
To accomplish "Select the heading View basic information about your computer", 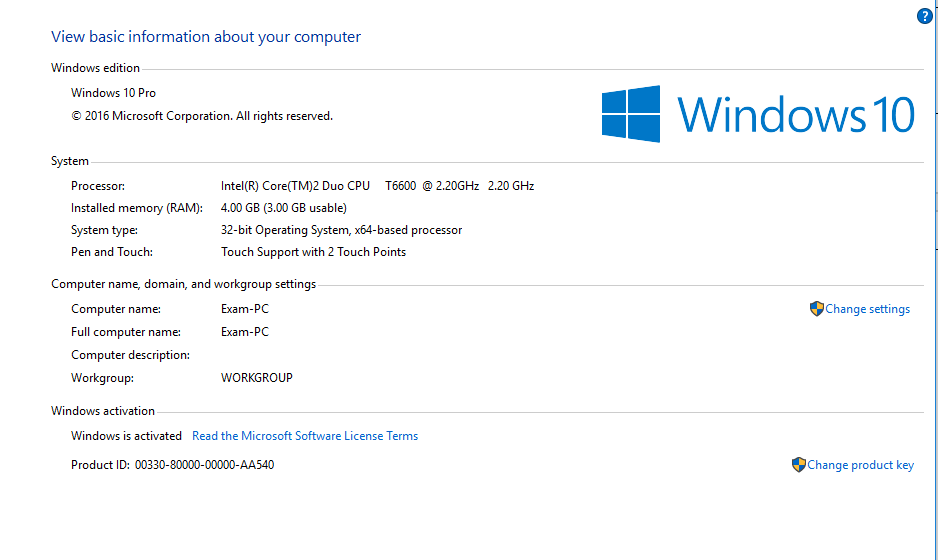I will coord(206,36).
